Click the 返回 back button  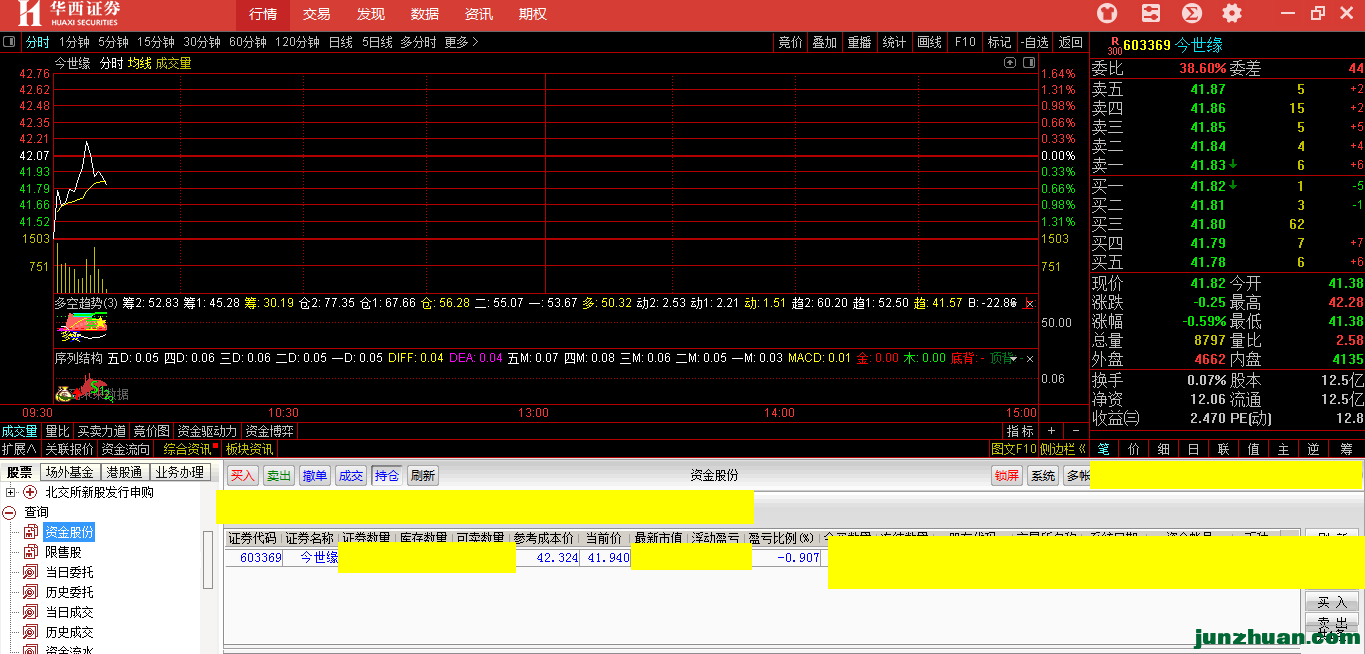[1071, 42]
